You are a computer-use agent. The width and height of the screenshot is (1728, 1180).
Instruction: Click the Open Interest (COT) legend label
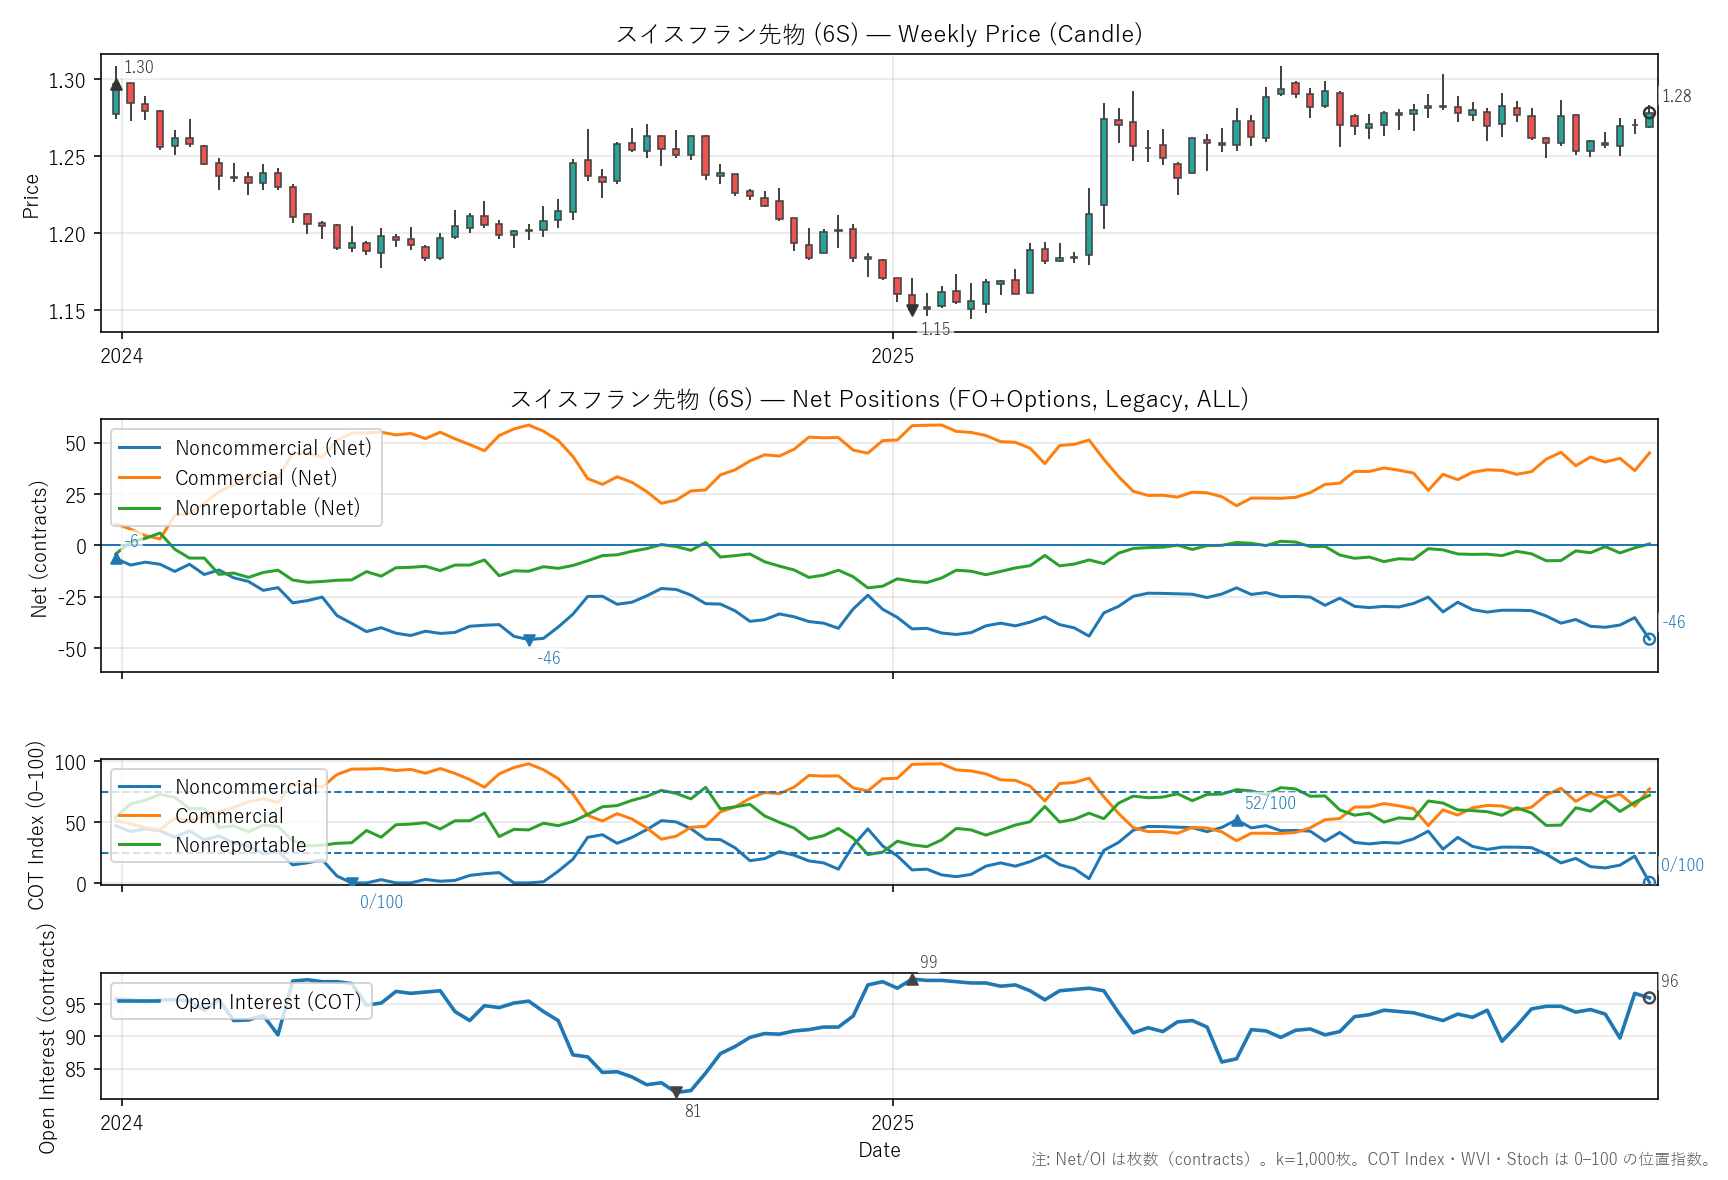(x=267, y=1002)
